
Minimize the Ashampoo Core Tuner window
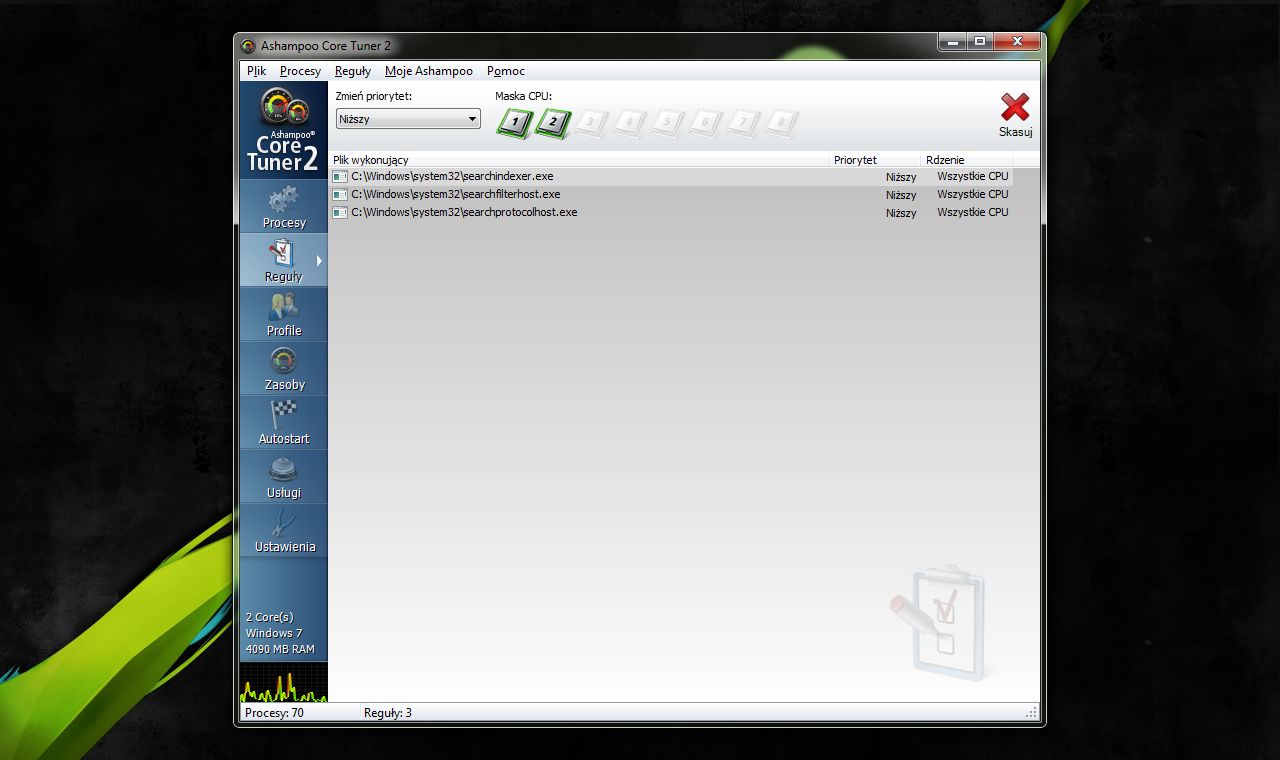pos(952,42)
